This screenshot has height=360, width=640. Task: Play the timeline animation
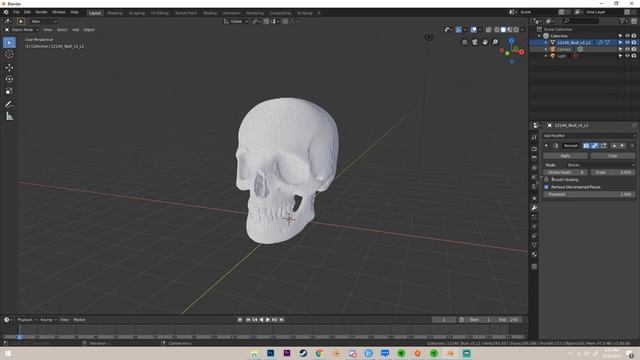[x=268, y=320]
